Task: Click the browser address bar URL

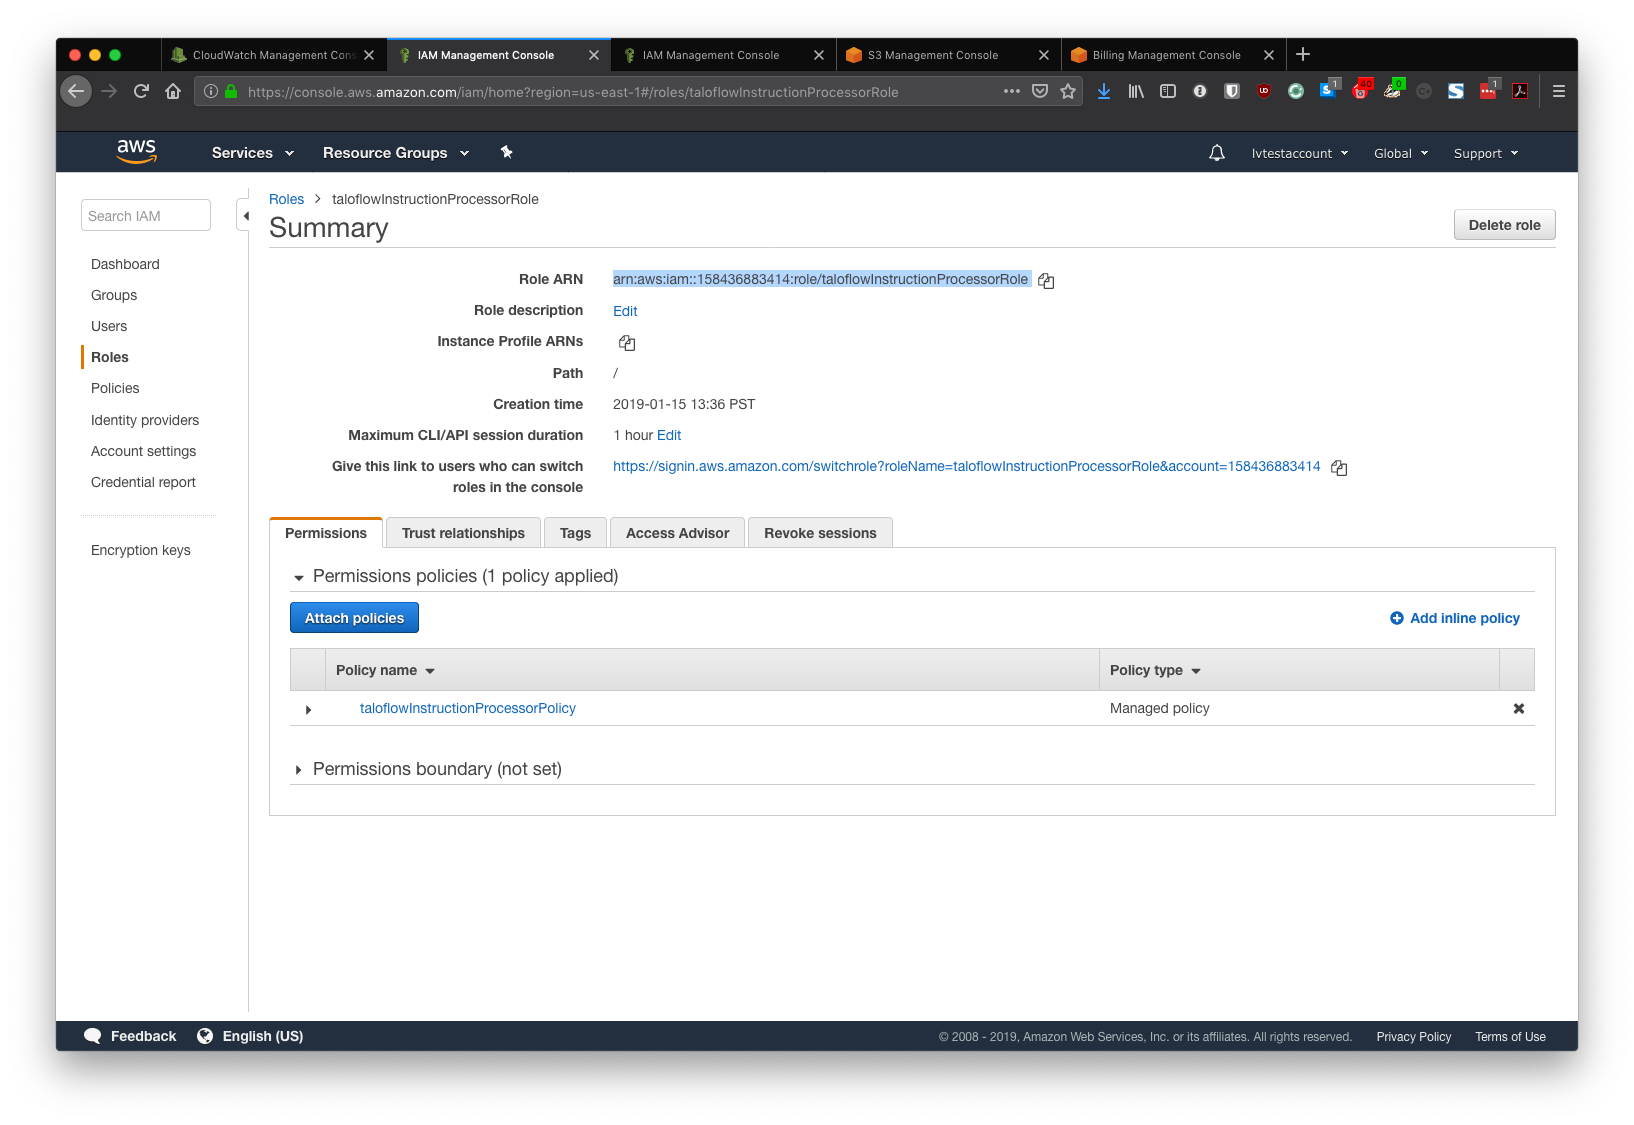Action: (x=573, y=92)
